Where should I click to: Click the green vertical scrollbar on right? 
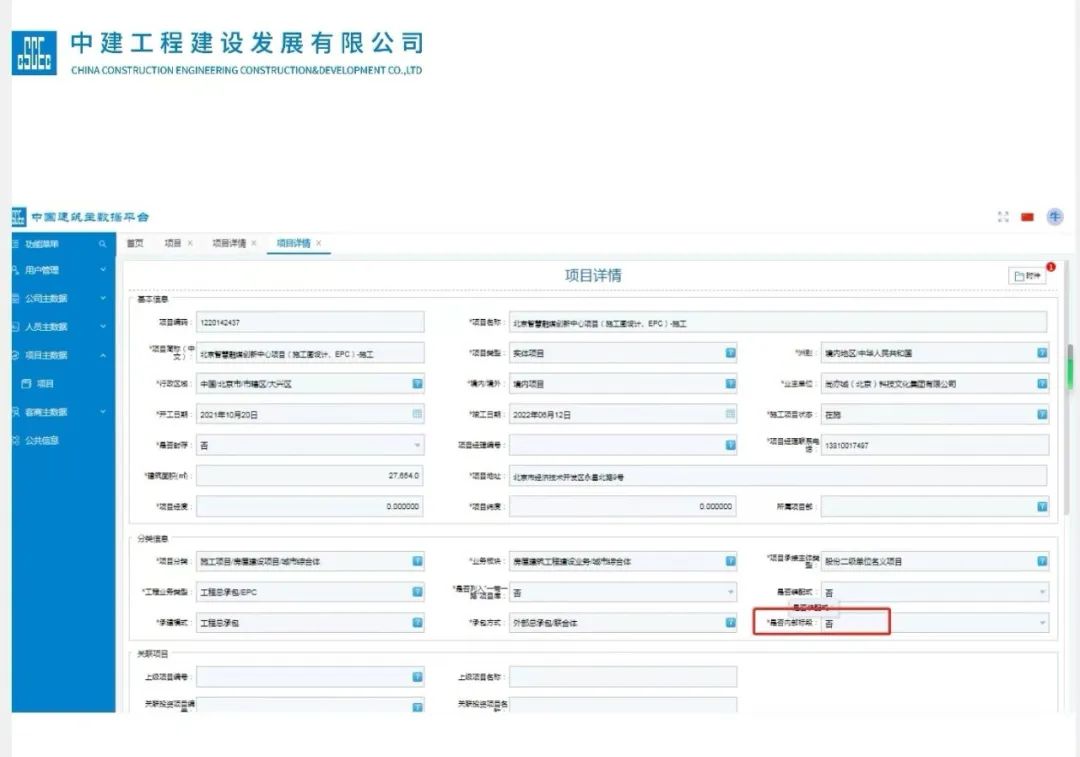click(x=1068, y=370)
